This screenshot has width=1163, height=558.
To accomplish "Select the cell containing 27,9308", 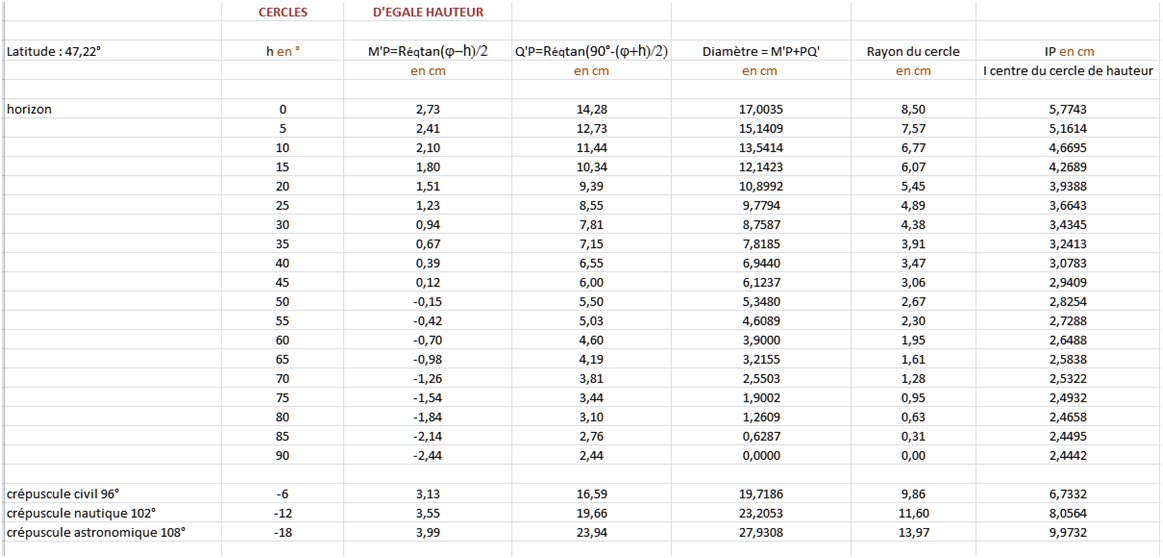I will click(761, 532).
